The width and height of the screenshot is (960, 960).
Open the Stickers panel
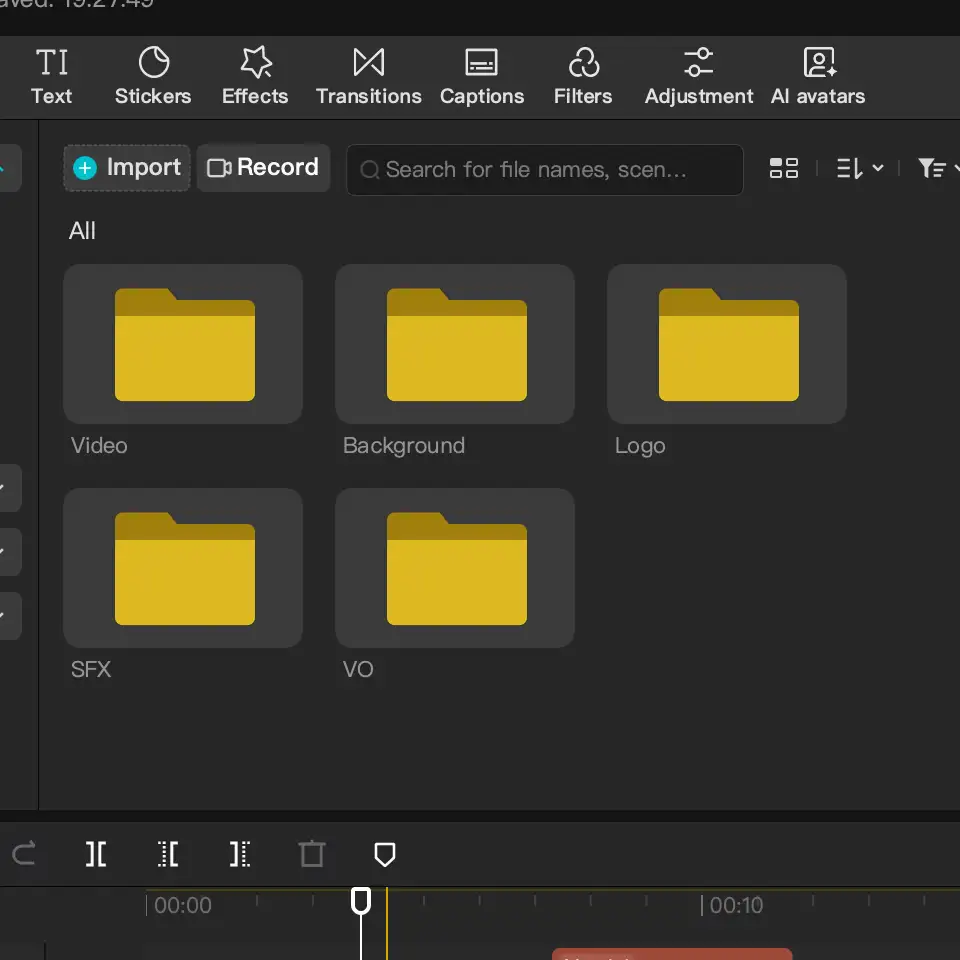point(153,76)
